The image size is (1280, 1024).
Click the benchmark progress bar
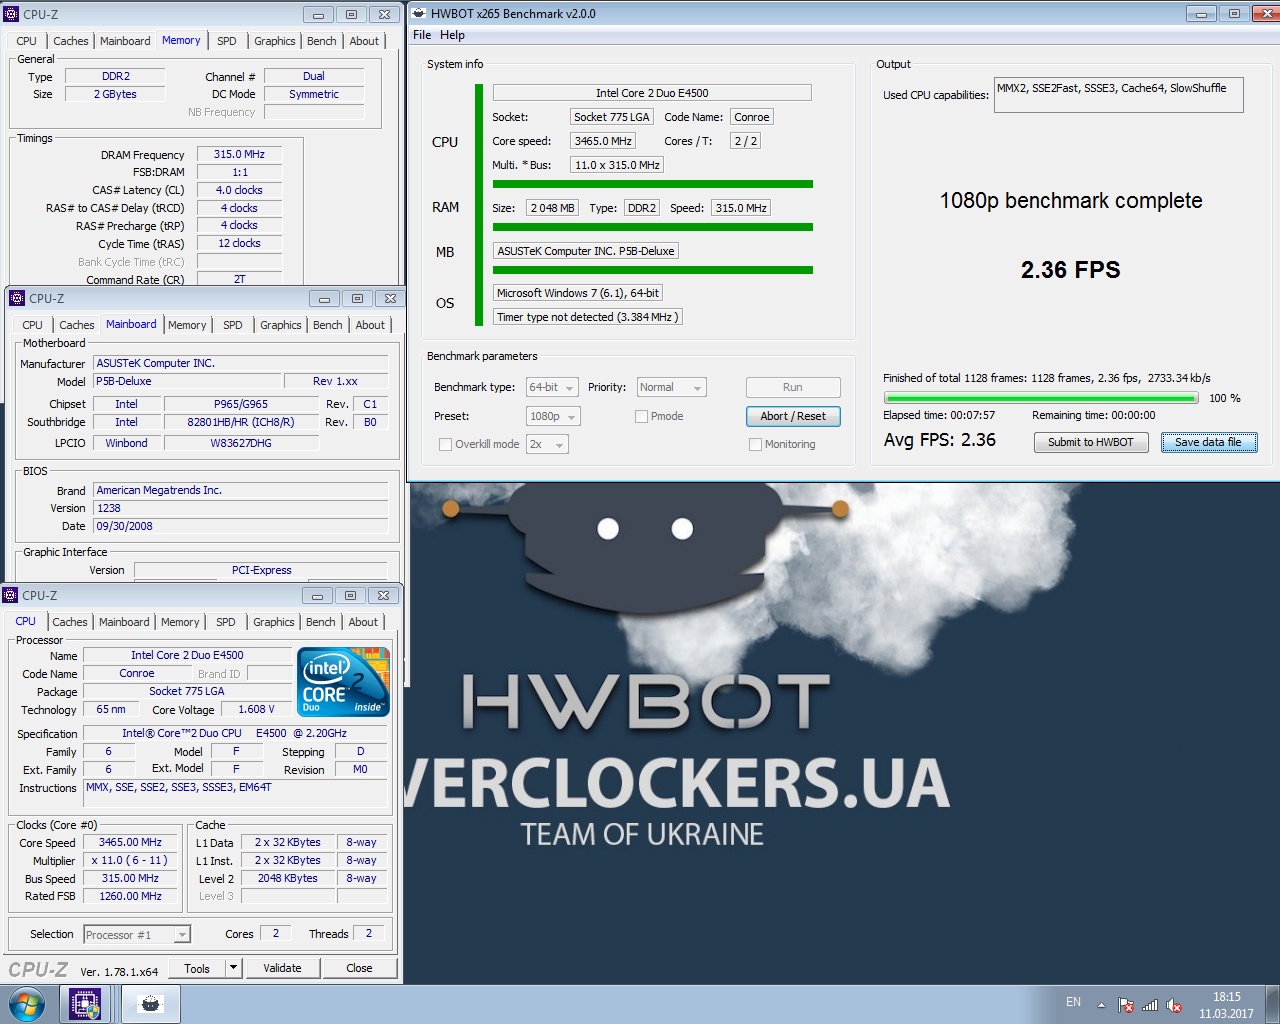click(x=1041, y=398)
